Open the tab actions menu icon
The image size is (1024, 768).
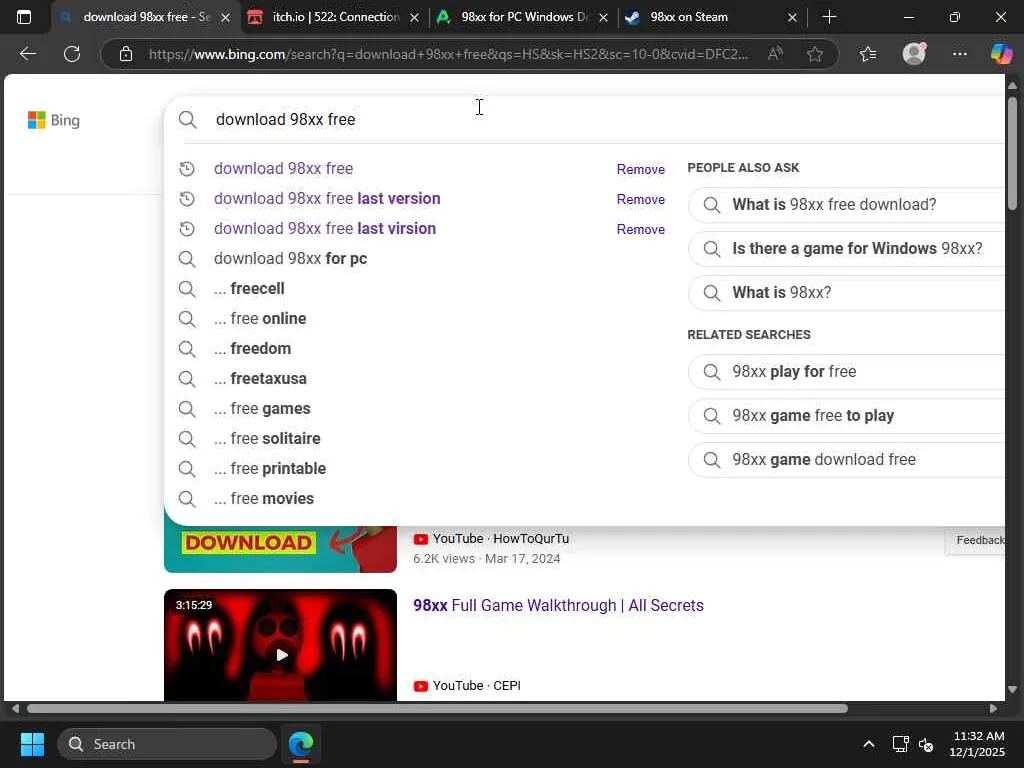click(x=24, y=17)
